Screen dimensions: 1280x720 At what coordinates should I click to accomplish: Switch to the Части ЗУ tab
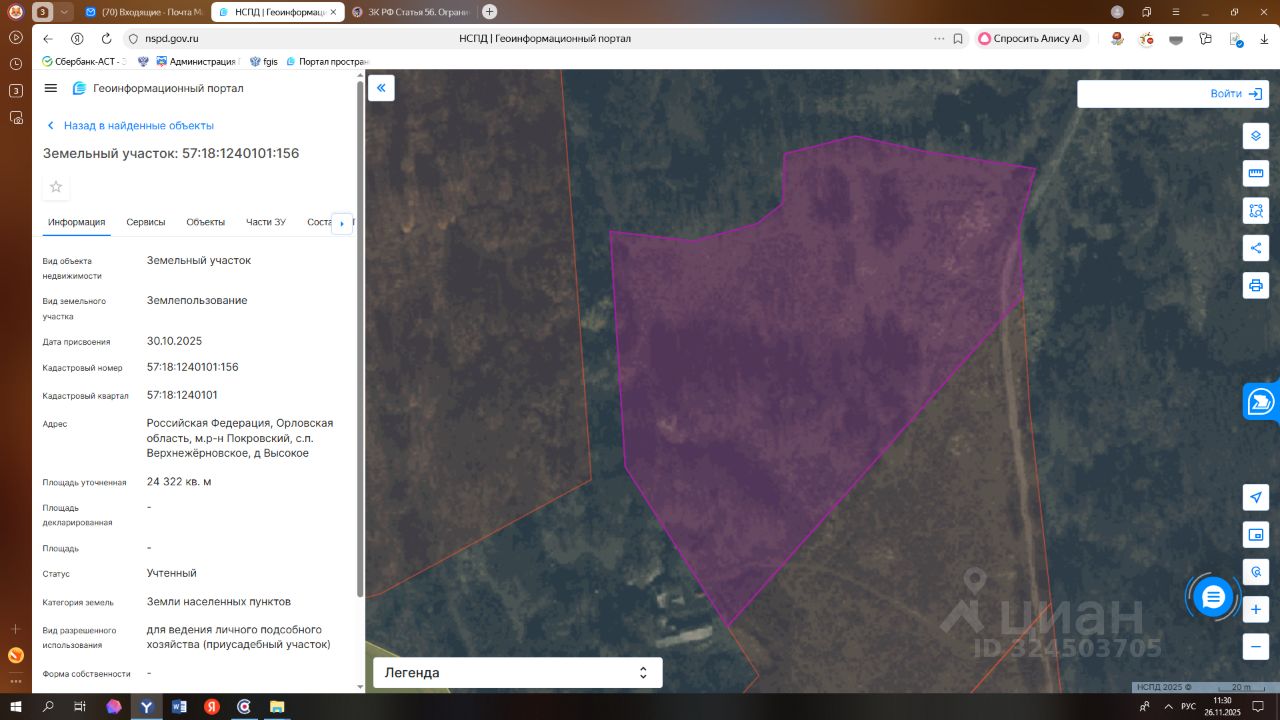(266, 222)
